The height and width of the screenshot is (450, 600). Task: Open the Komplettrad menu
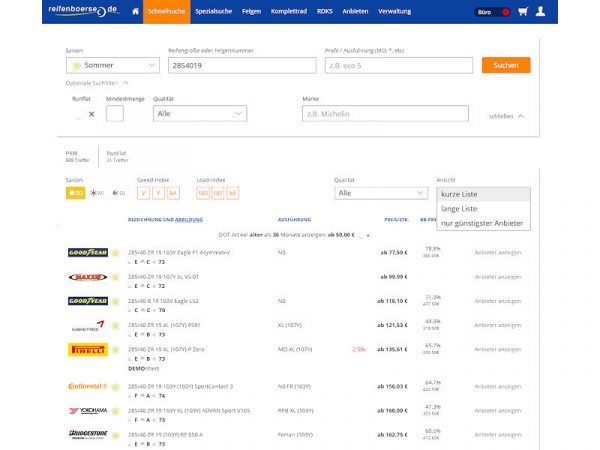pyautogui.click(x=289, y=11)
